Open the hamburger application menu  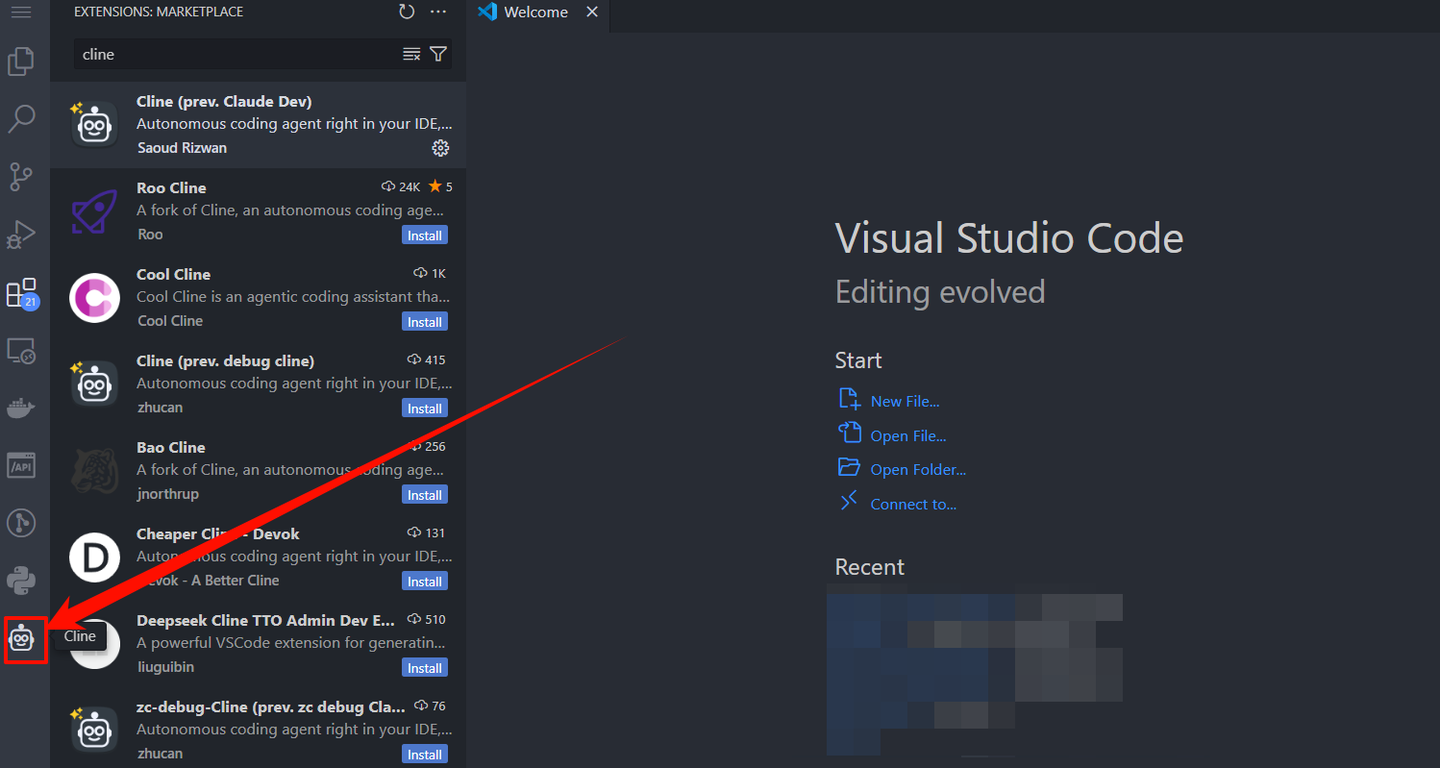pyautogui.click(x=21, y=12)
